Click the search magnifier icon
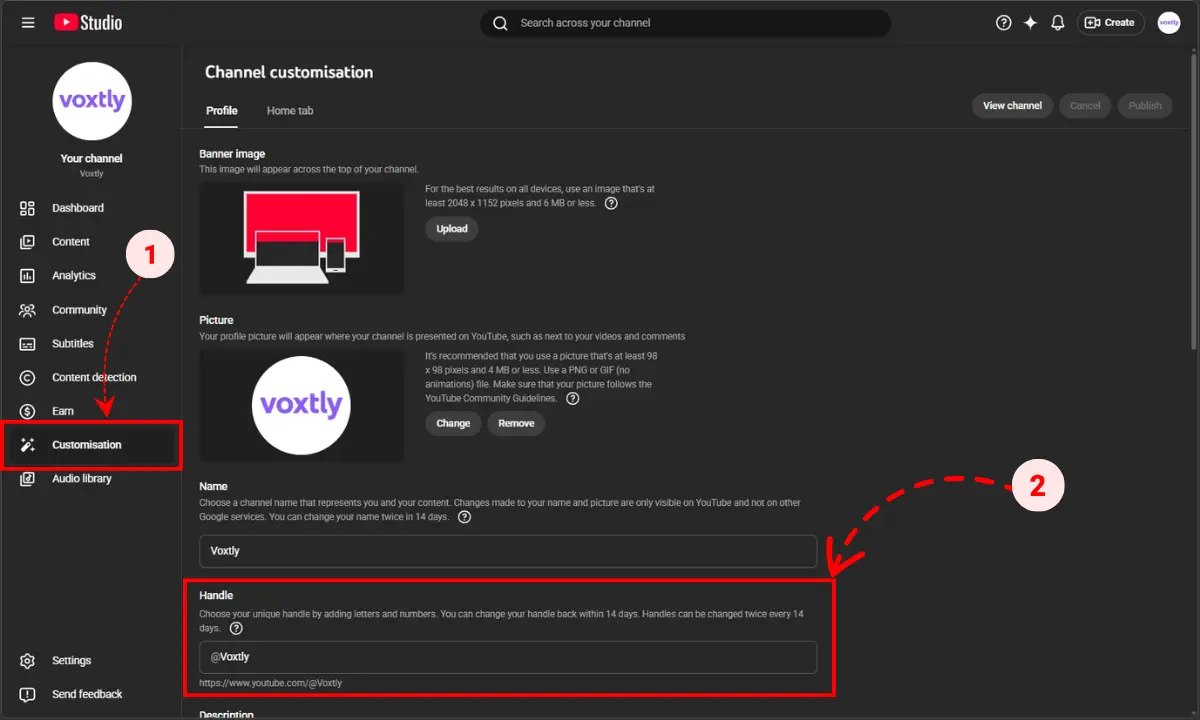 [500, 23]
